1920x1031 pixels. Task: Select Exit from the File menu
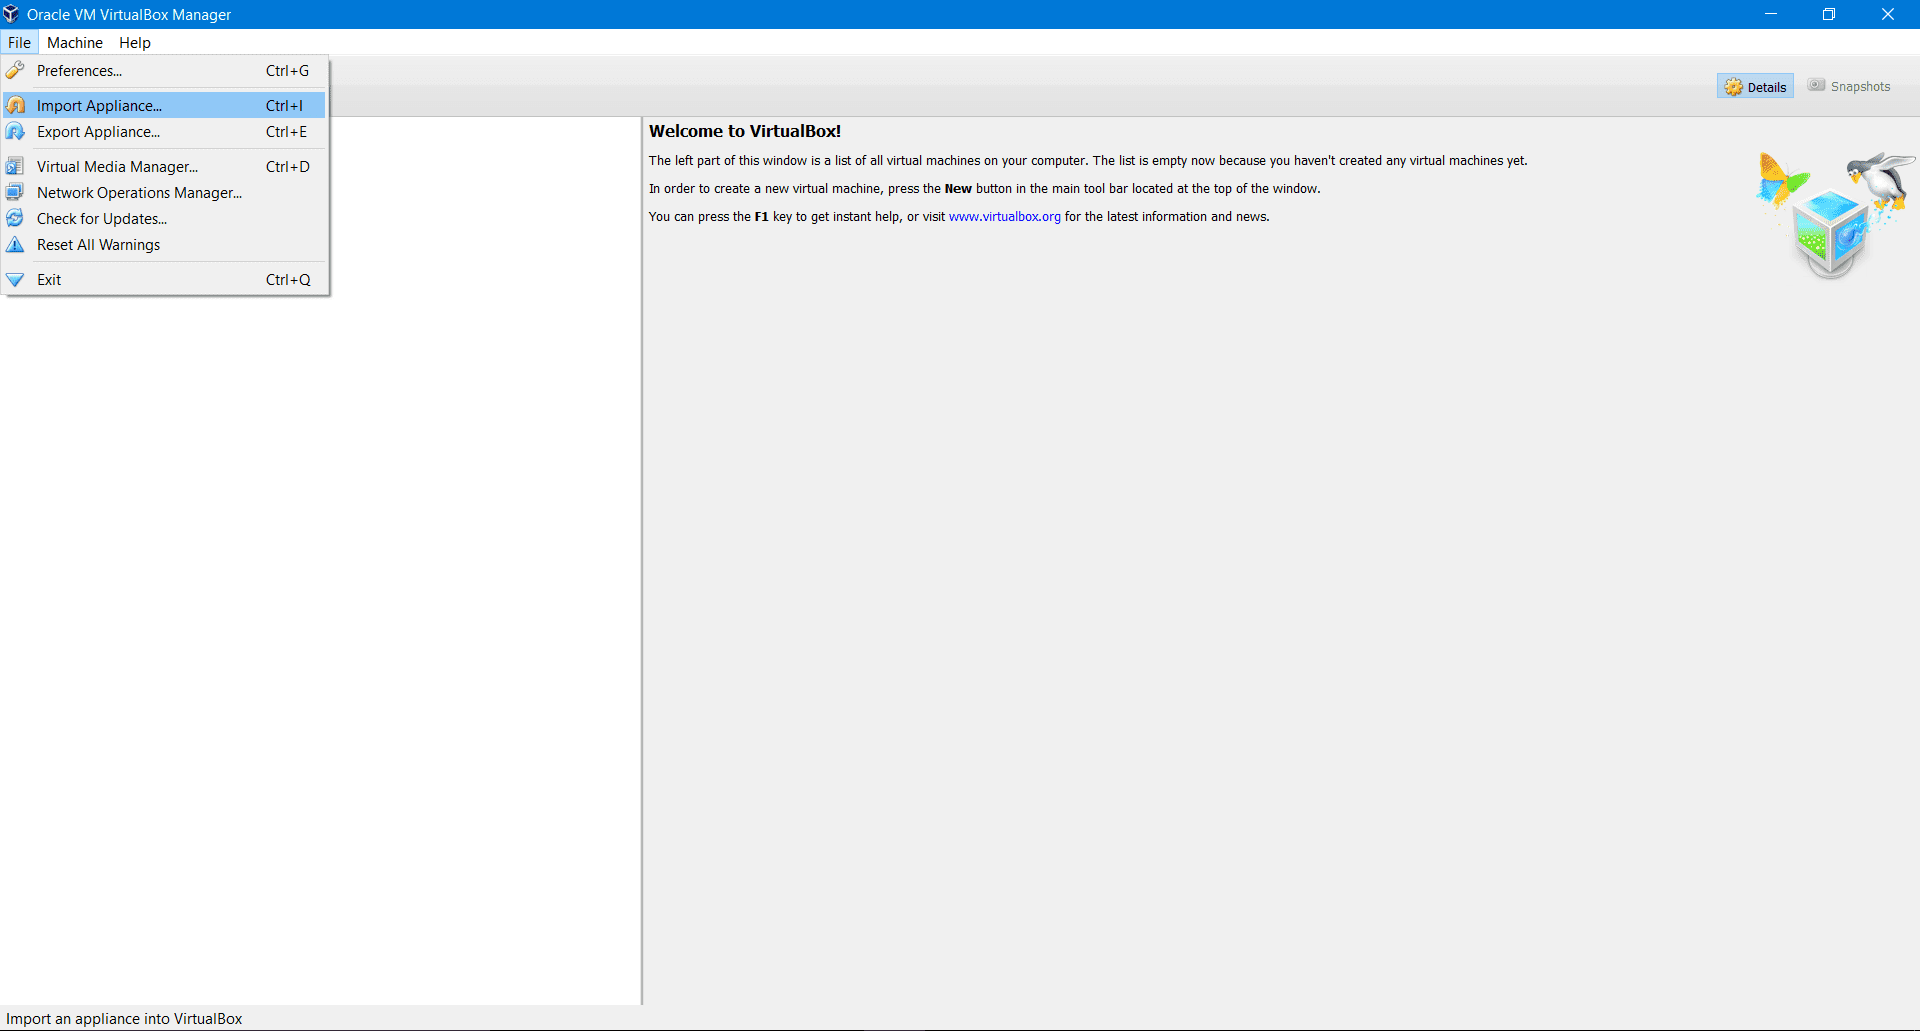click(x=164, y=279)
